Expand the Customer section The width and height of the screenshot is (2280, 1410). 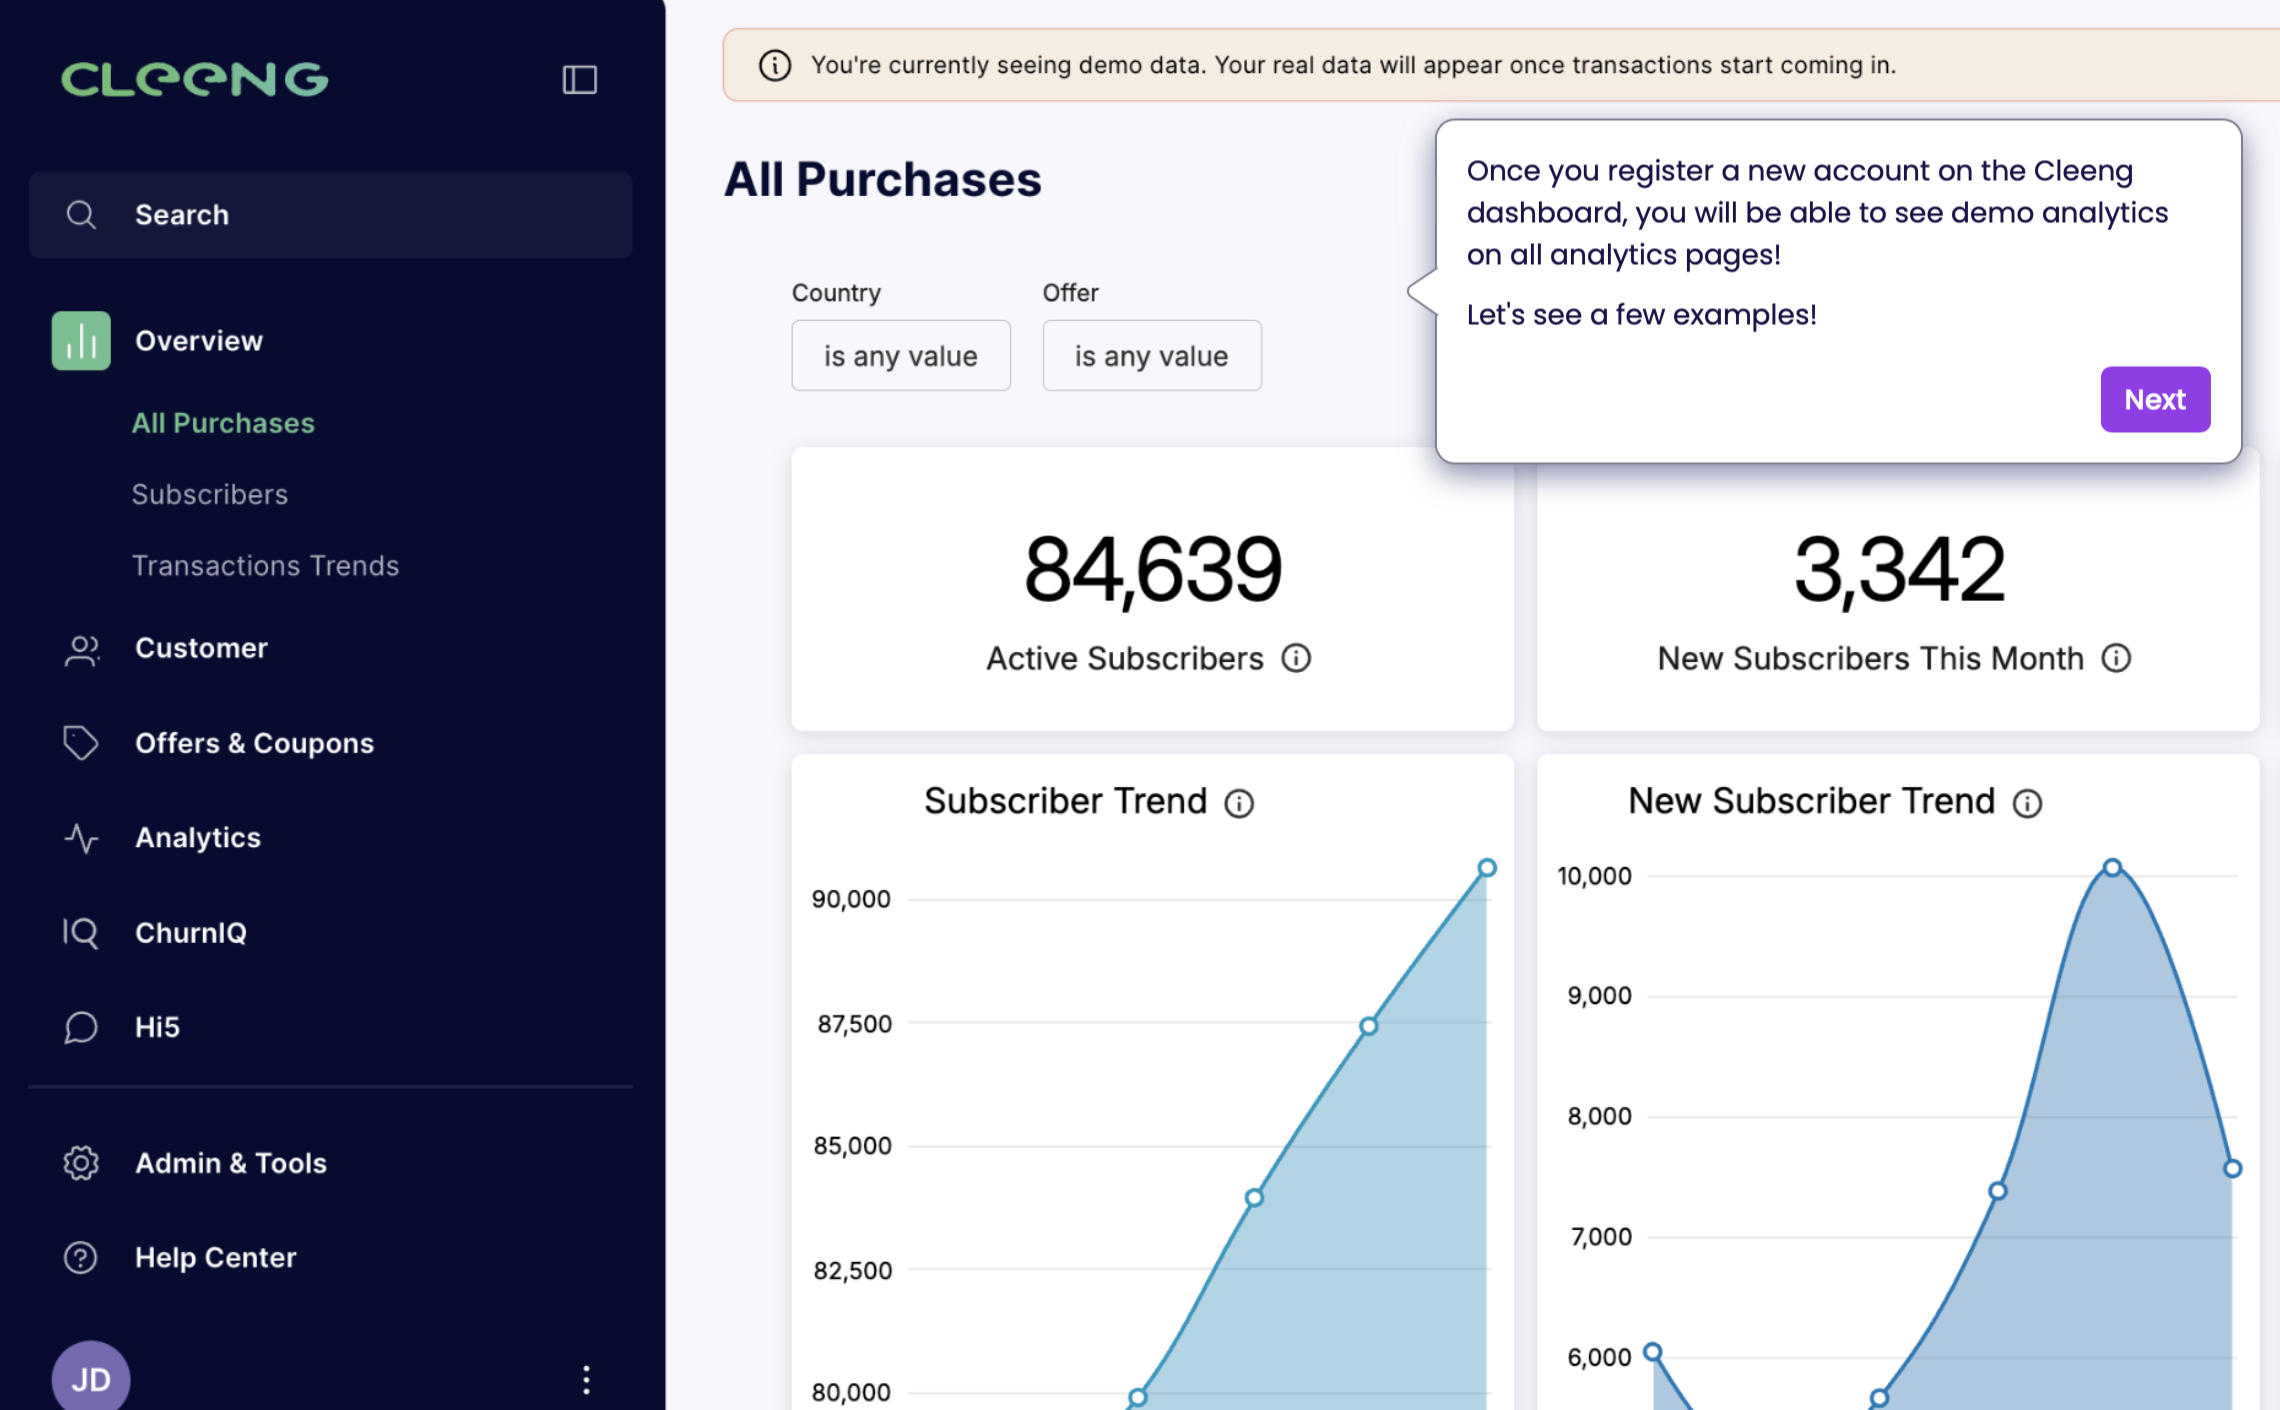point(201,648)
